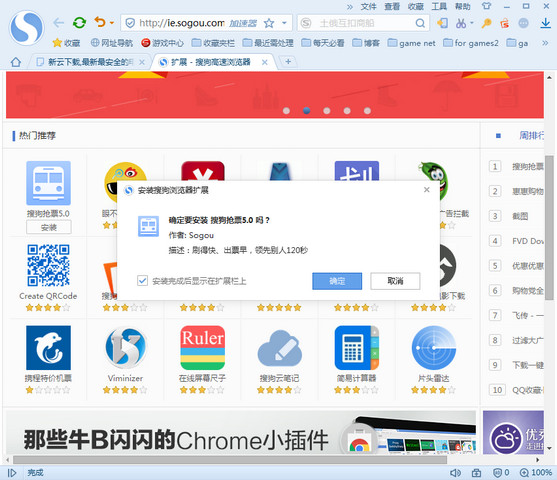Open the address bar history dropdown
Screen dimensions: 557x480
285,23
